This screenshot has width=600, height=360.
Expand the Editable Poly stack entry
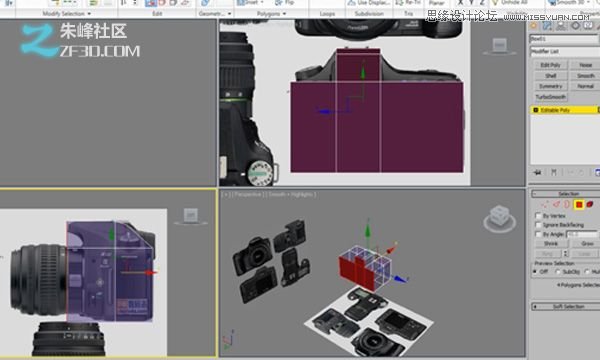point(536,110)
